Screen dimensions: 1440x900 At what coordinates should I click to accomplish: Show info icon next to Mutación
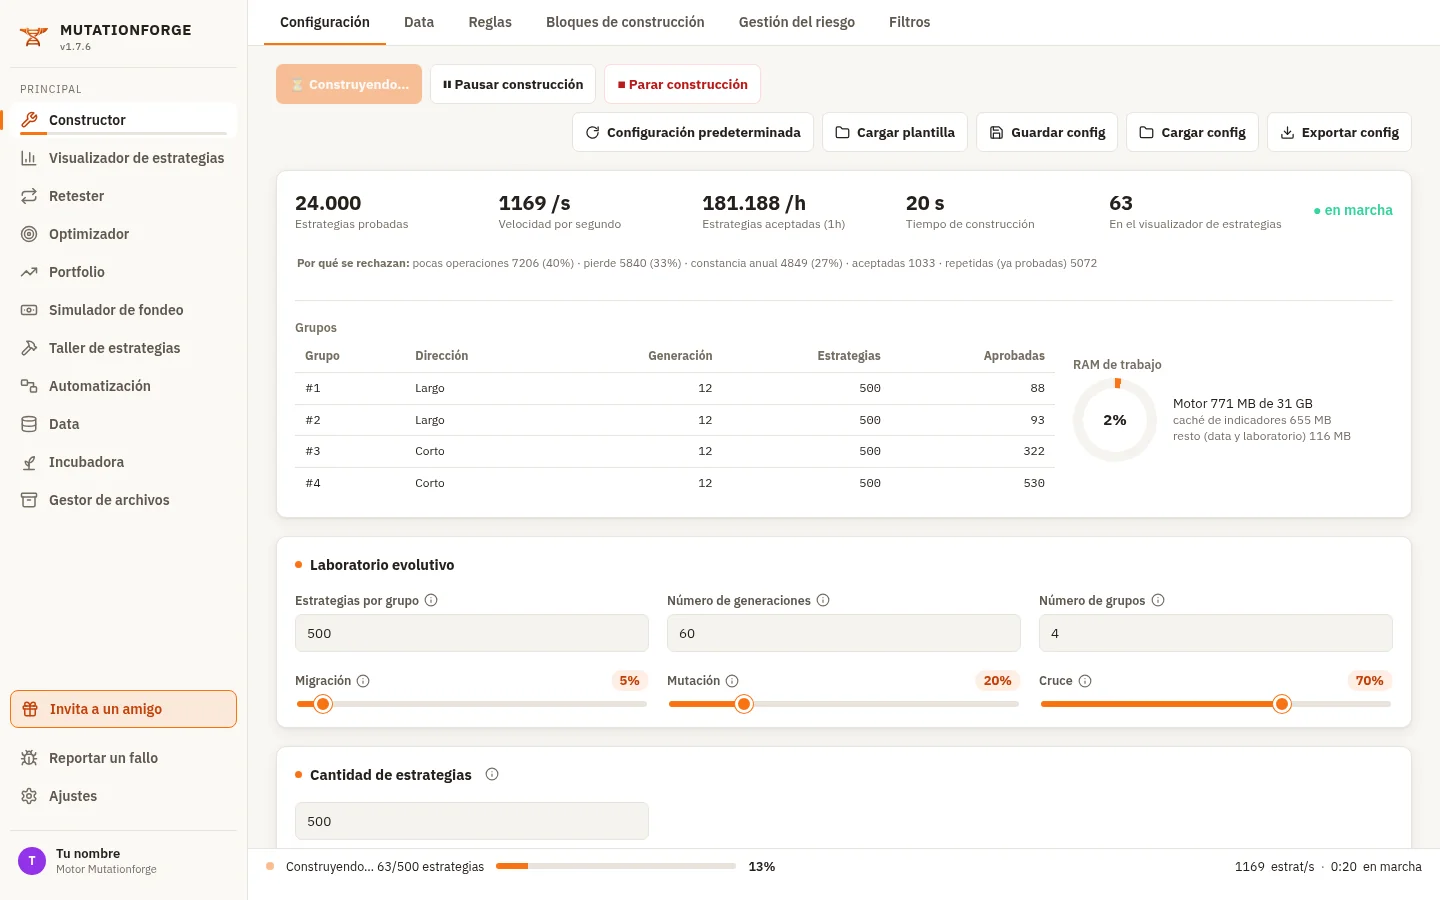(732, 681)
